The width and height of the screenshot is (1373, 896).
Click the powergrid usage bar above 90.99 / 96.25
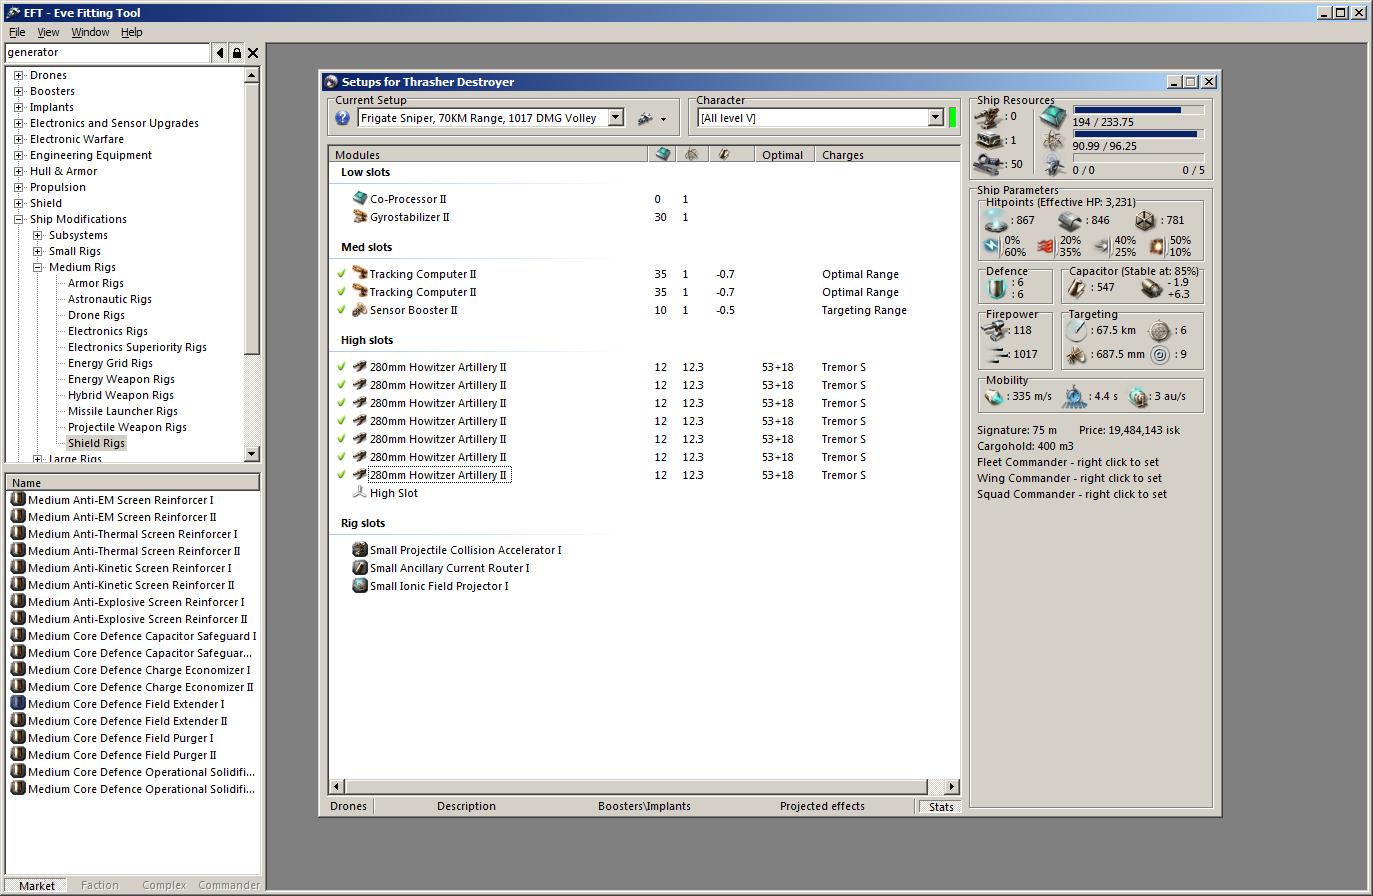[x=1138, y=134]
